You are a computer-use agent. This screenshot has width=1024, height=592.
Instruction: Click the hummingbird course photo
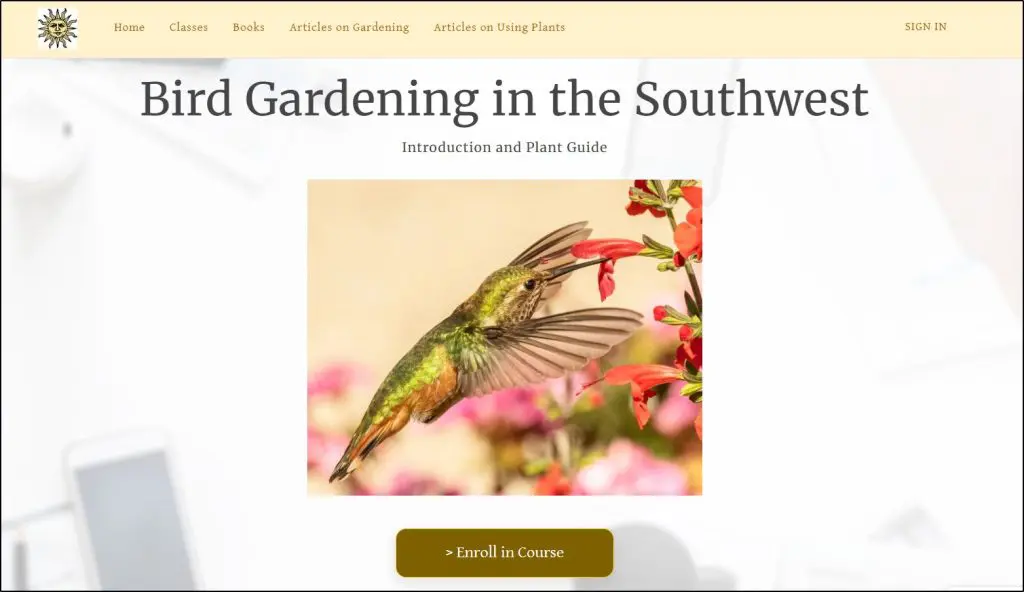pyautogui.click(x=505, y=337)
